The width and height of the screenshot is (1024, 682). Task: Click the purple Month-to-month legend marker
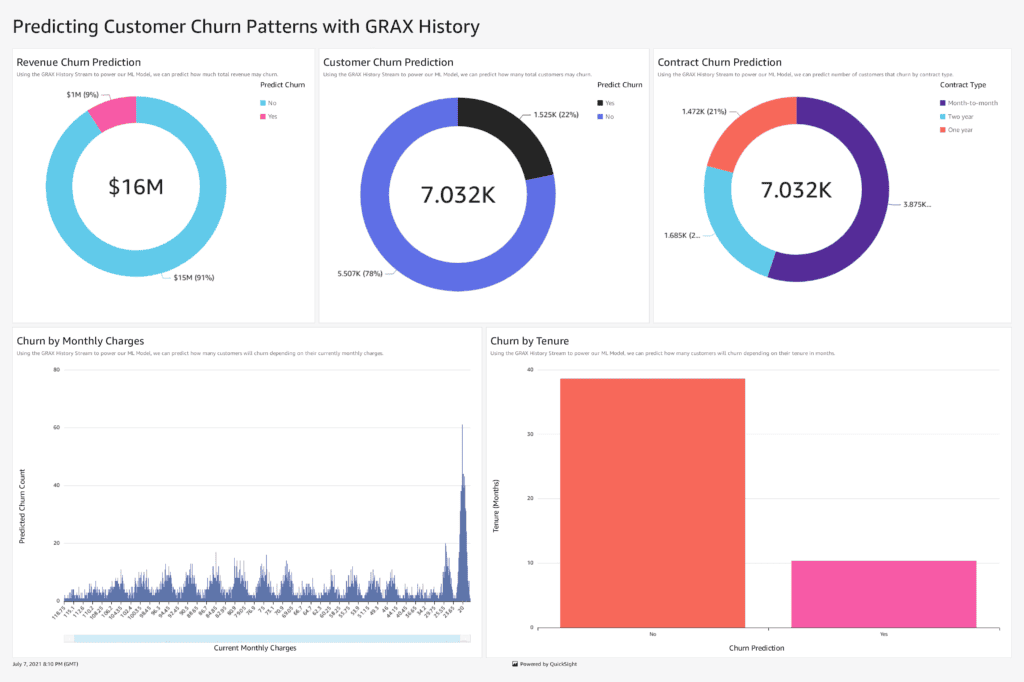coord(942,103)
